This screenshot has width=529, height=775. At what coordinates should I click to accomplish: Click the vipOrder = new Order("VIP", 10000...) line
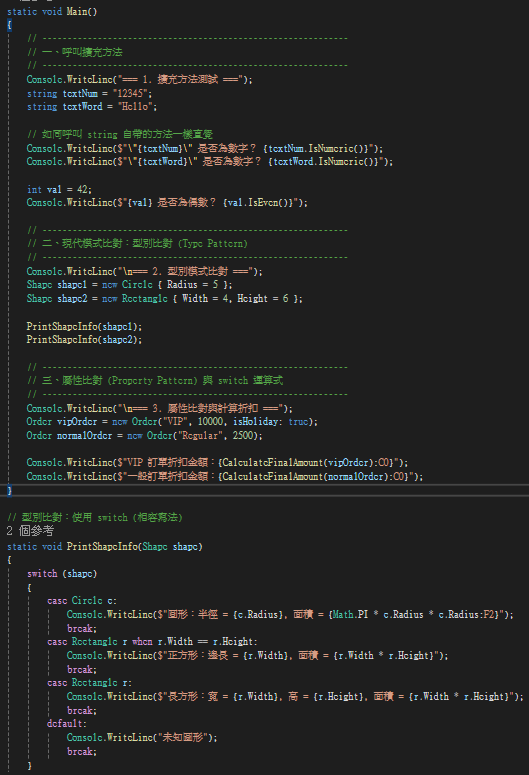click(x=172, y=422)
